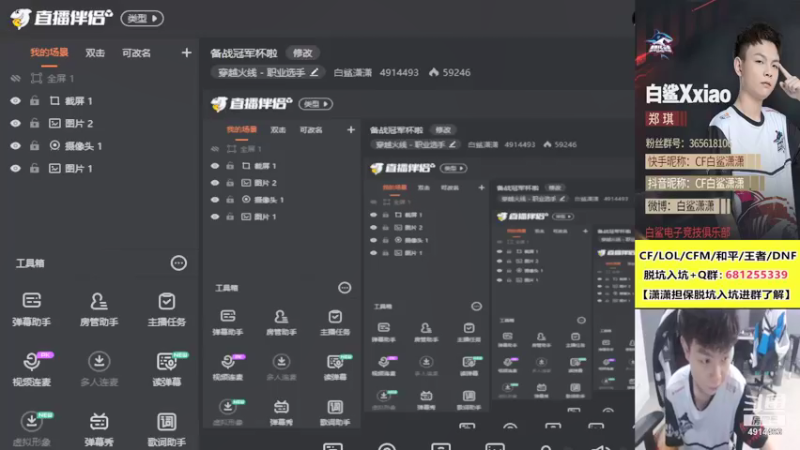Click the flame popularity icon beside 59246
Screen dimensions: 800x450
(434, 72)
